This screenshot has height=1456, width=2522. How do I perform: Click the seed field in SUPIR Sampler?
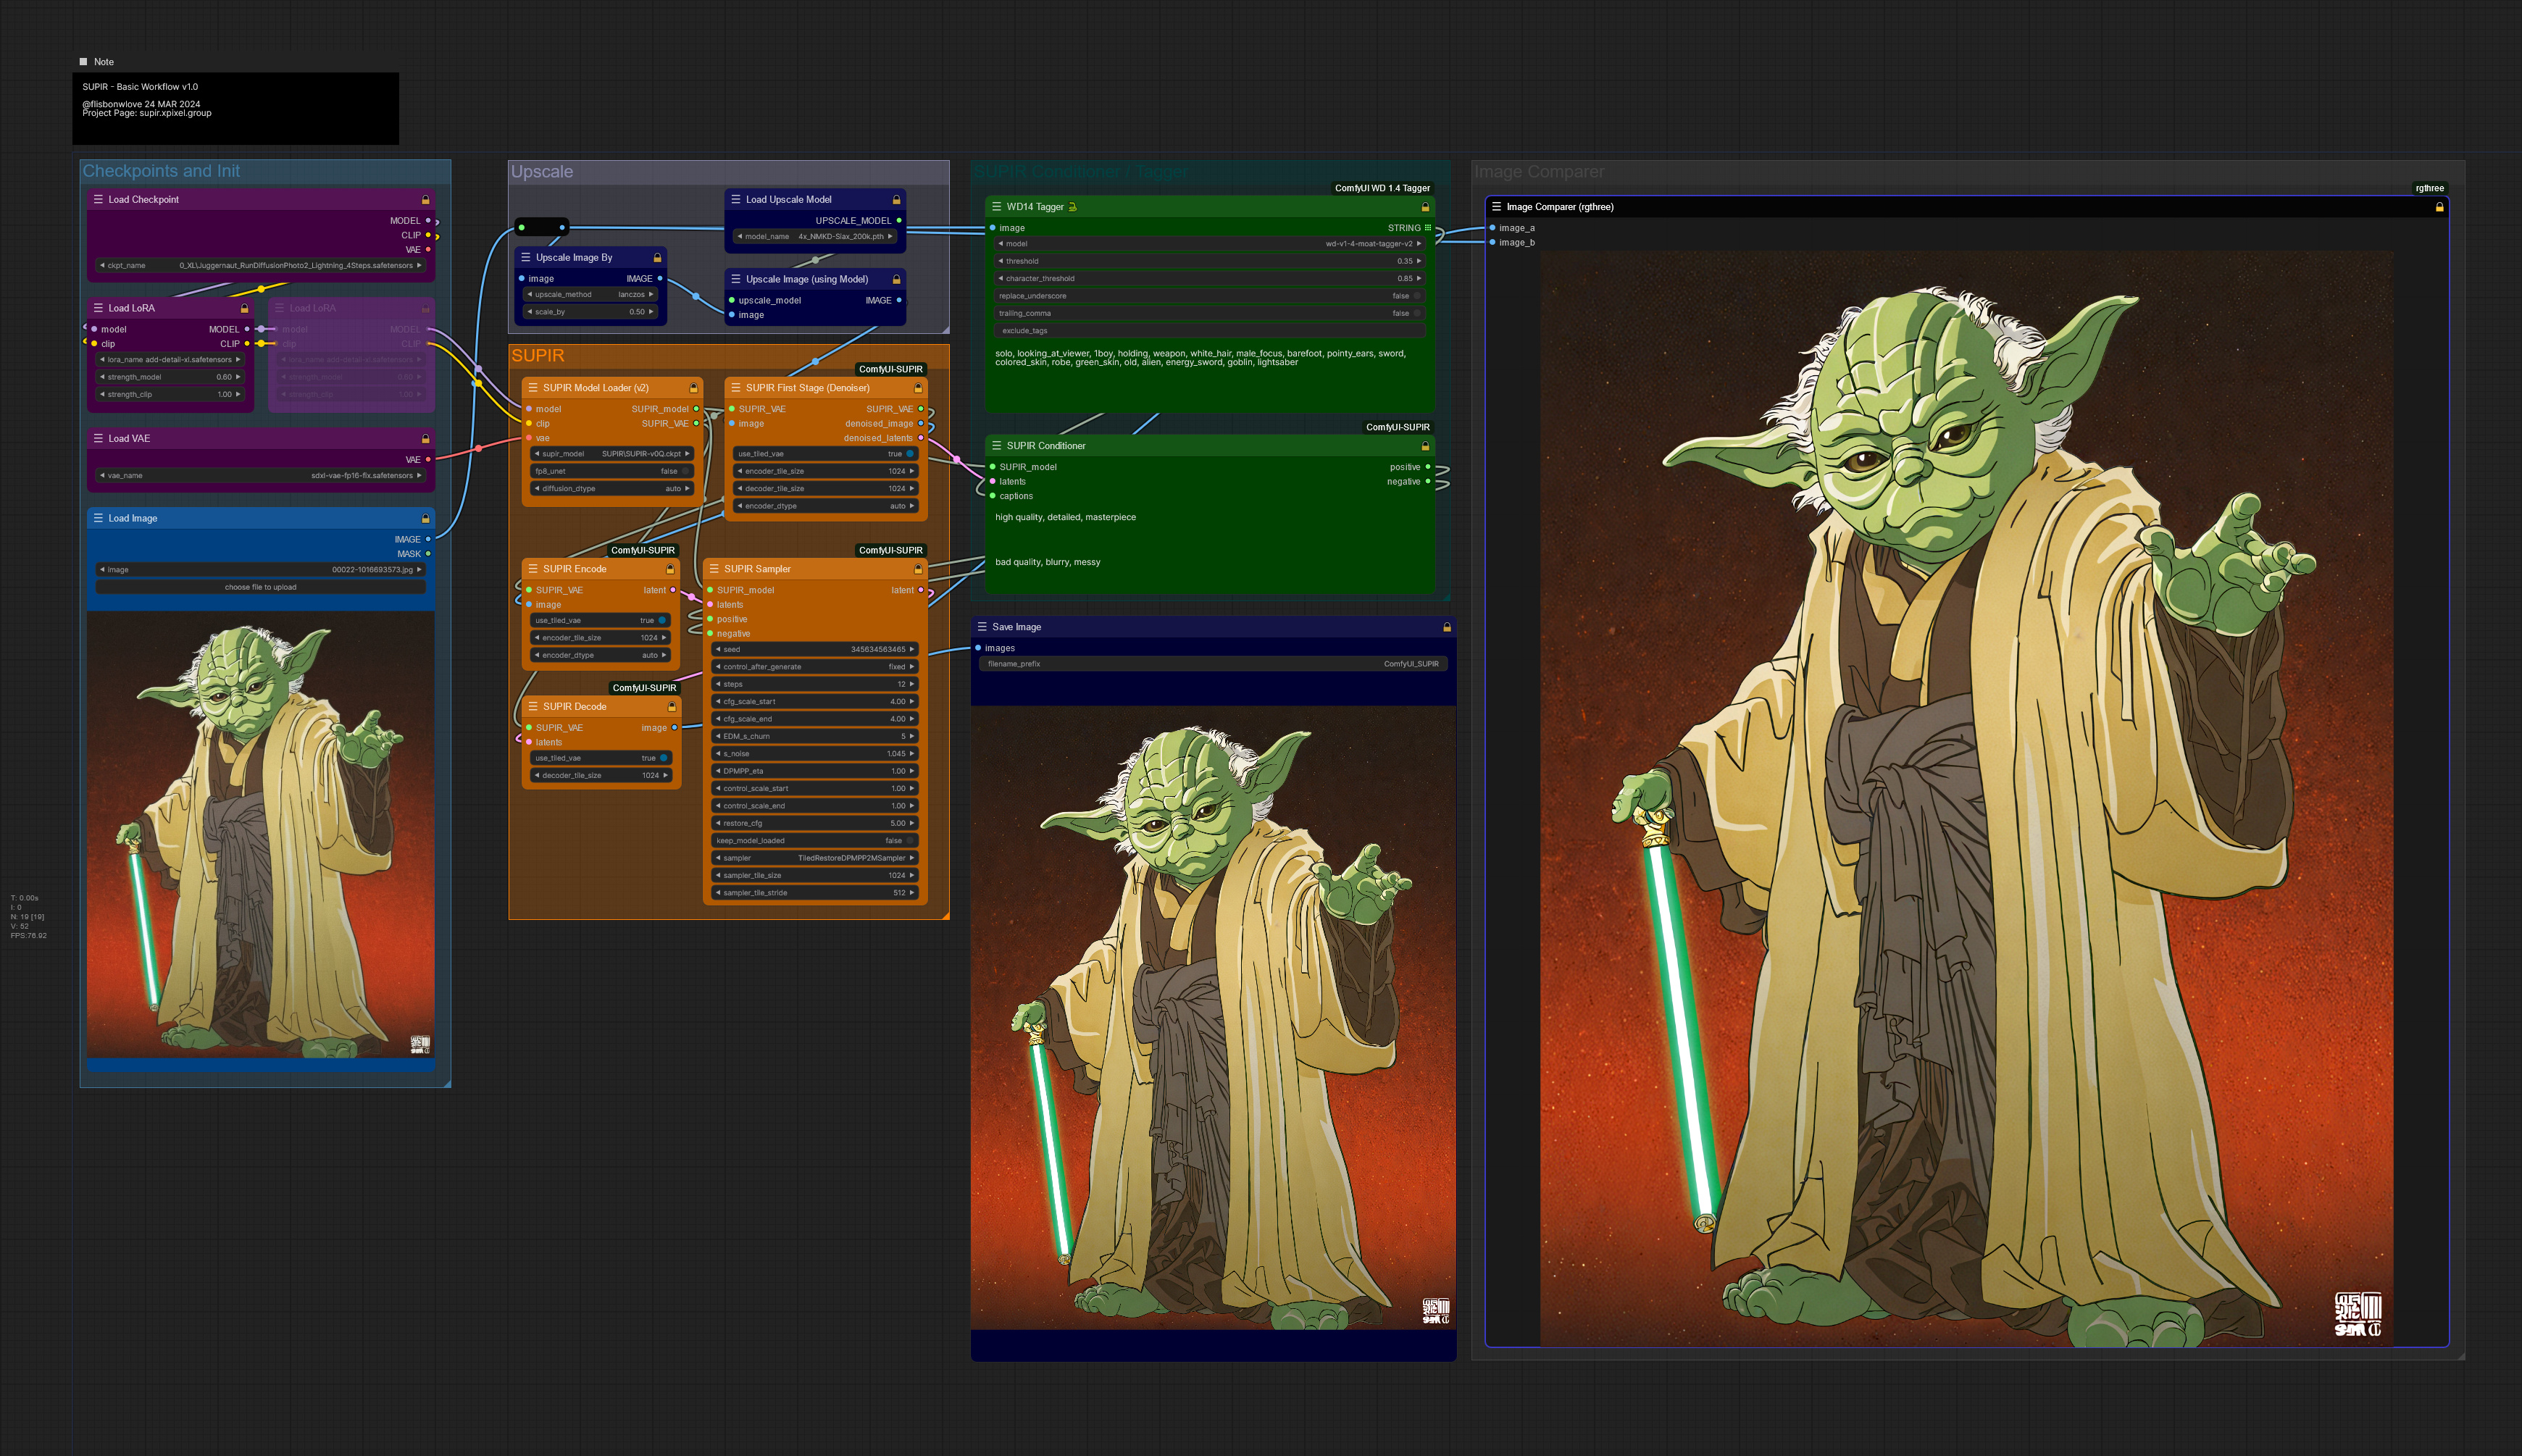pyautogui.click(x=814, y=649)
